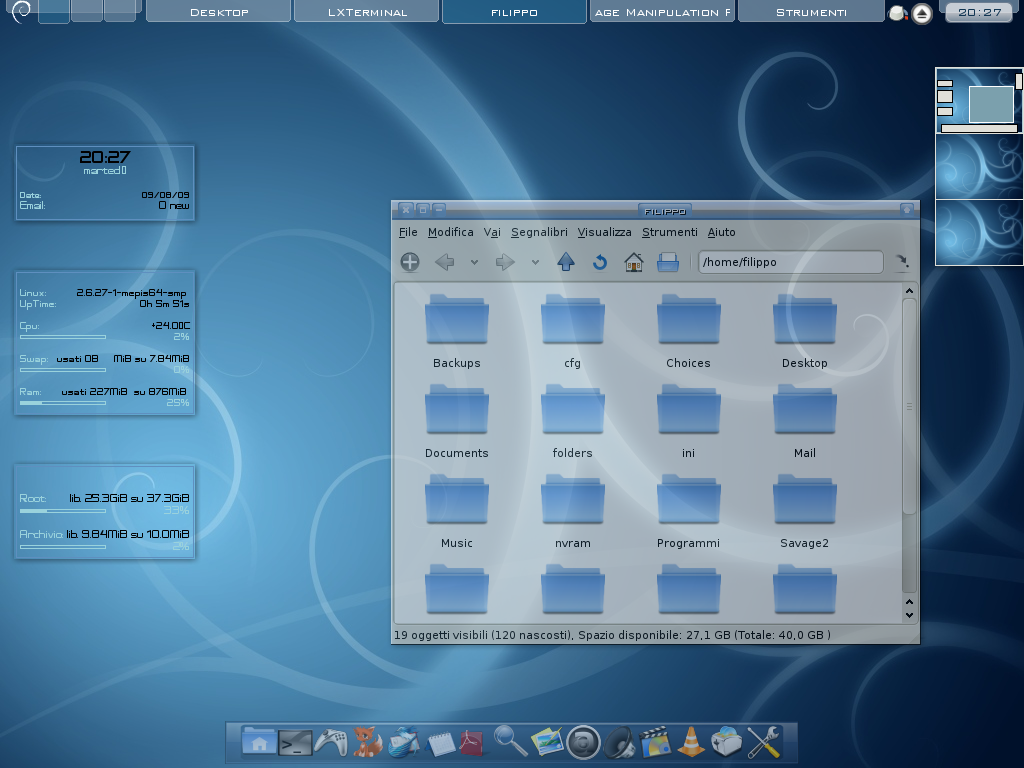Open the wrench and screwdriver settings icon
Screen dimensions: 1024x768
tap(763, 743)
